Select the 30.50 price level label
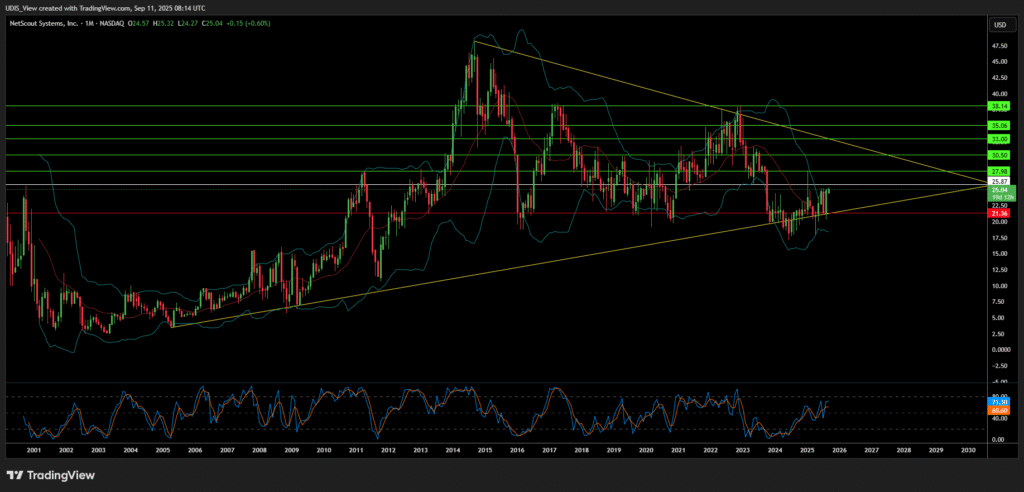1024x492 pixels. [999, 155]
